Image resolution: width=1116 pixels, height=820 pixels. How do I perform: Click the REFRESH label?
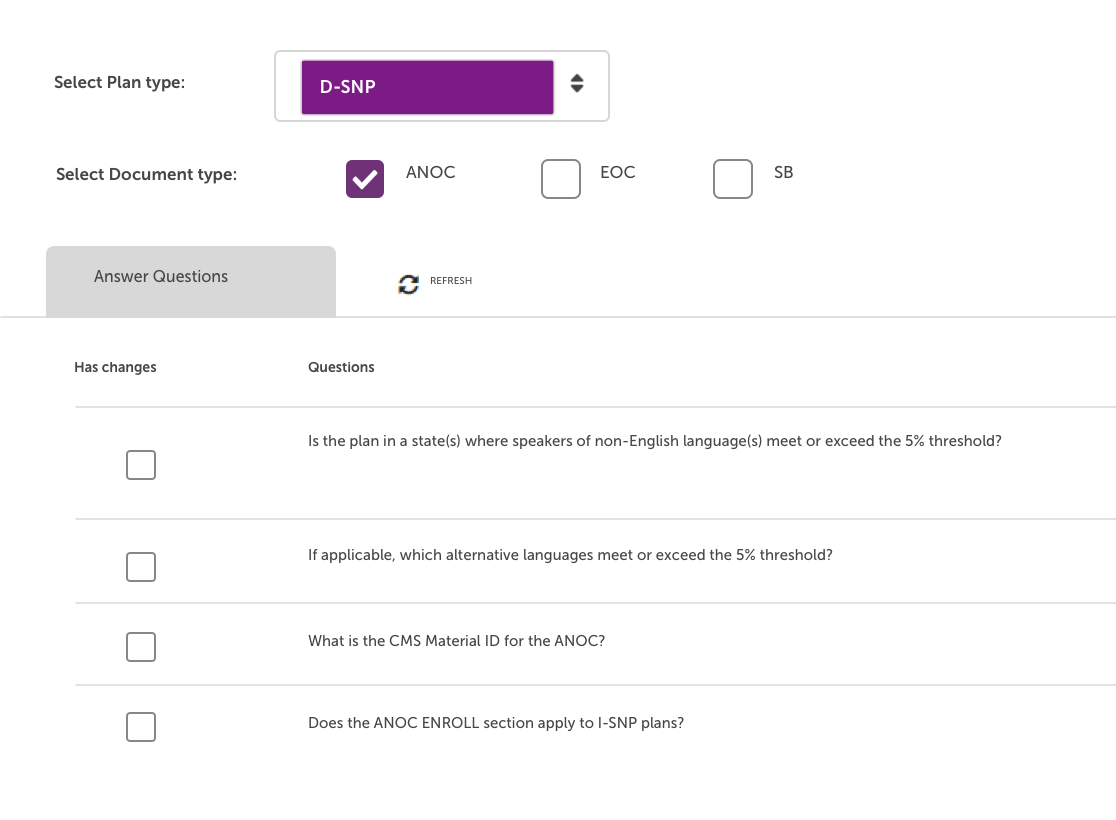(x=451, y=280)
